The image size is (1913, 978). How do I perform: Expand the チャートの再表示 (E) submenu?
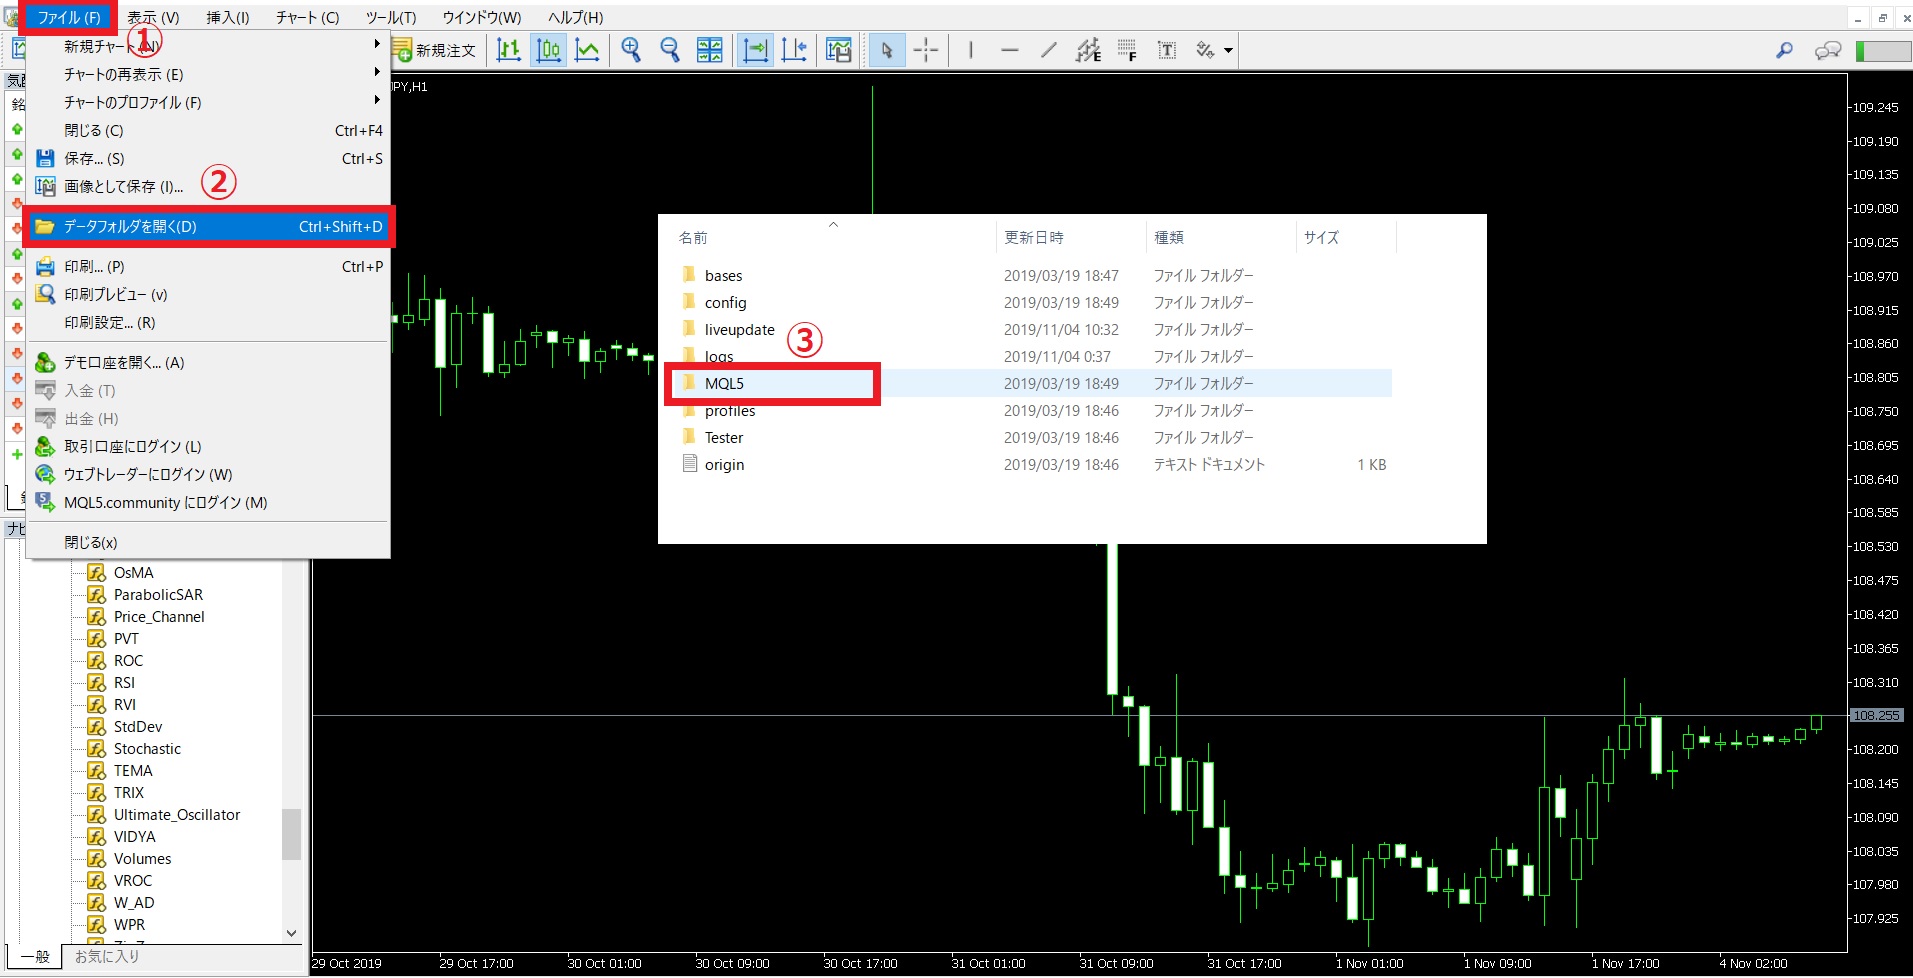(208, 74)
